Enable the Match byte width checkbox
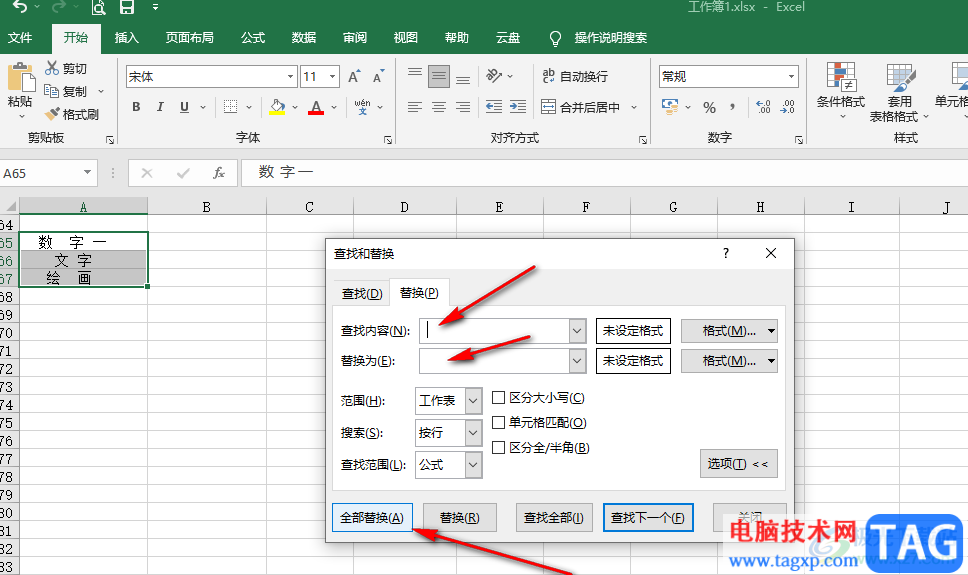This screenshot has width=968, height=575. [498, 448]
